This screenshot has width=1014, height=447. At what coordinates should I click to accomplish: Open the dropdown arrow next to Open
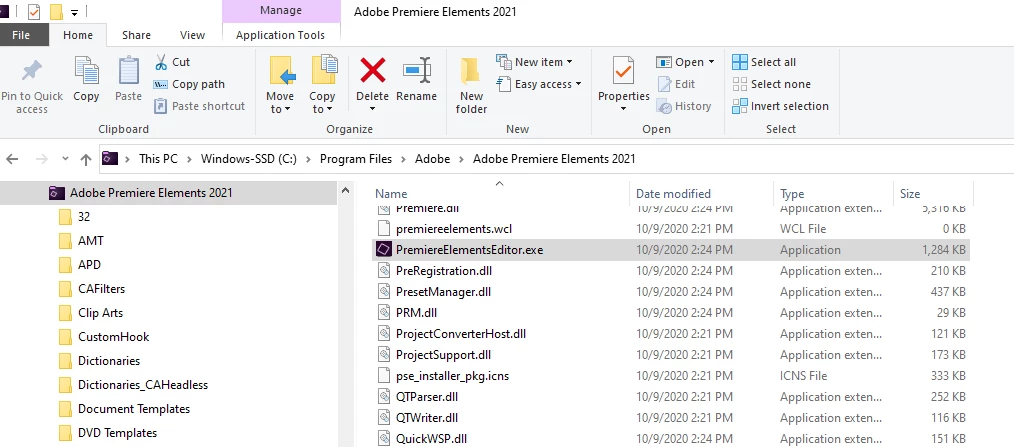(711, 62)
